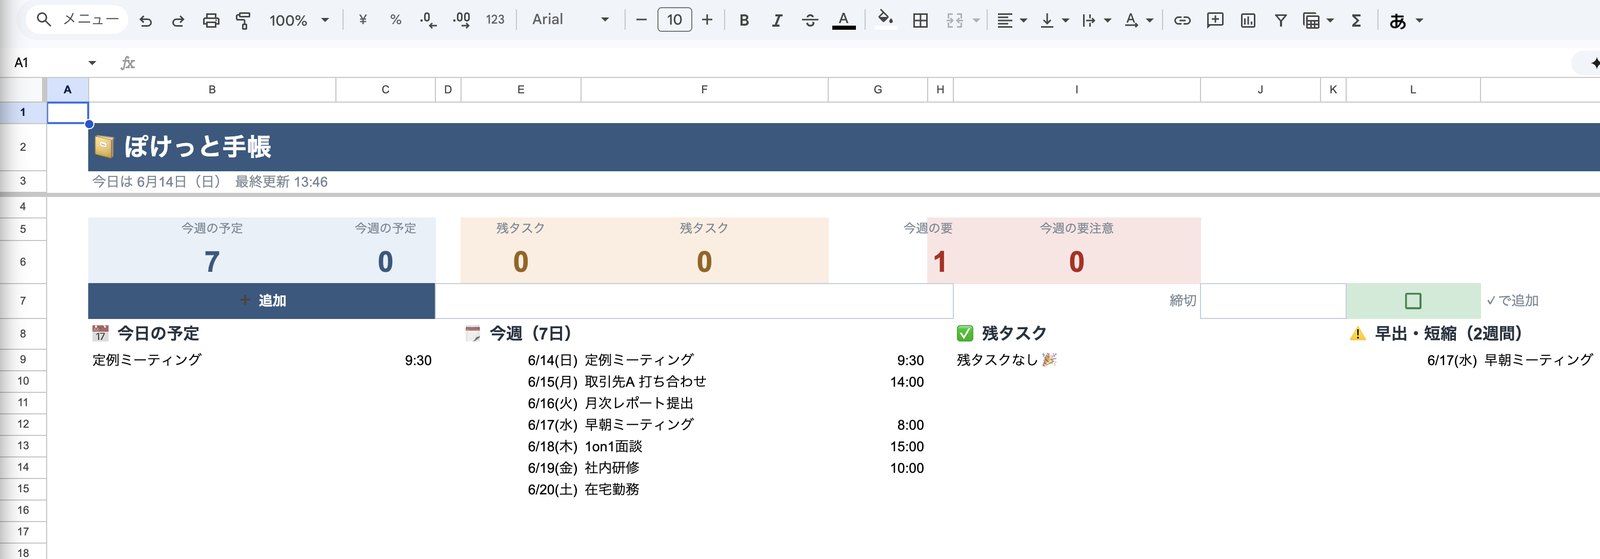Select column I header
This screenshot has height=559, width=1600.
pos(1077,89)
